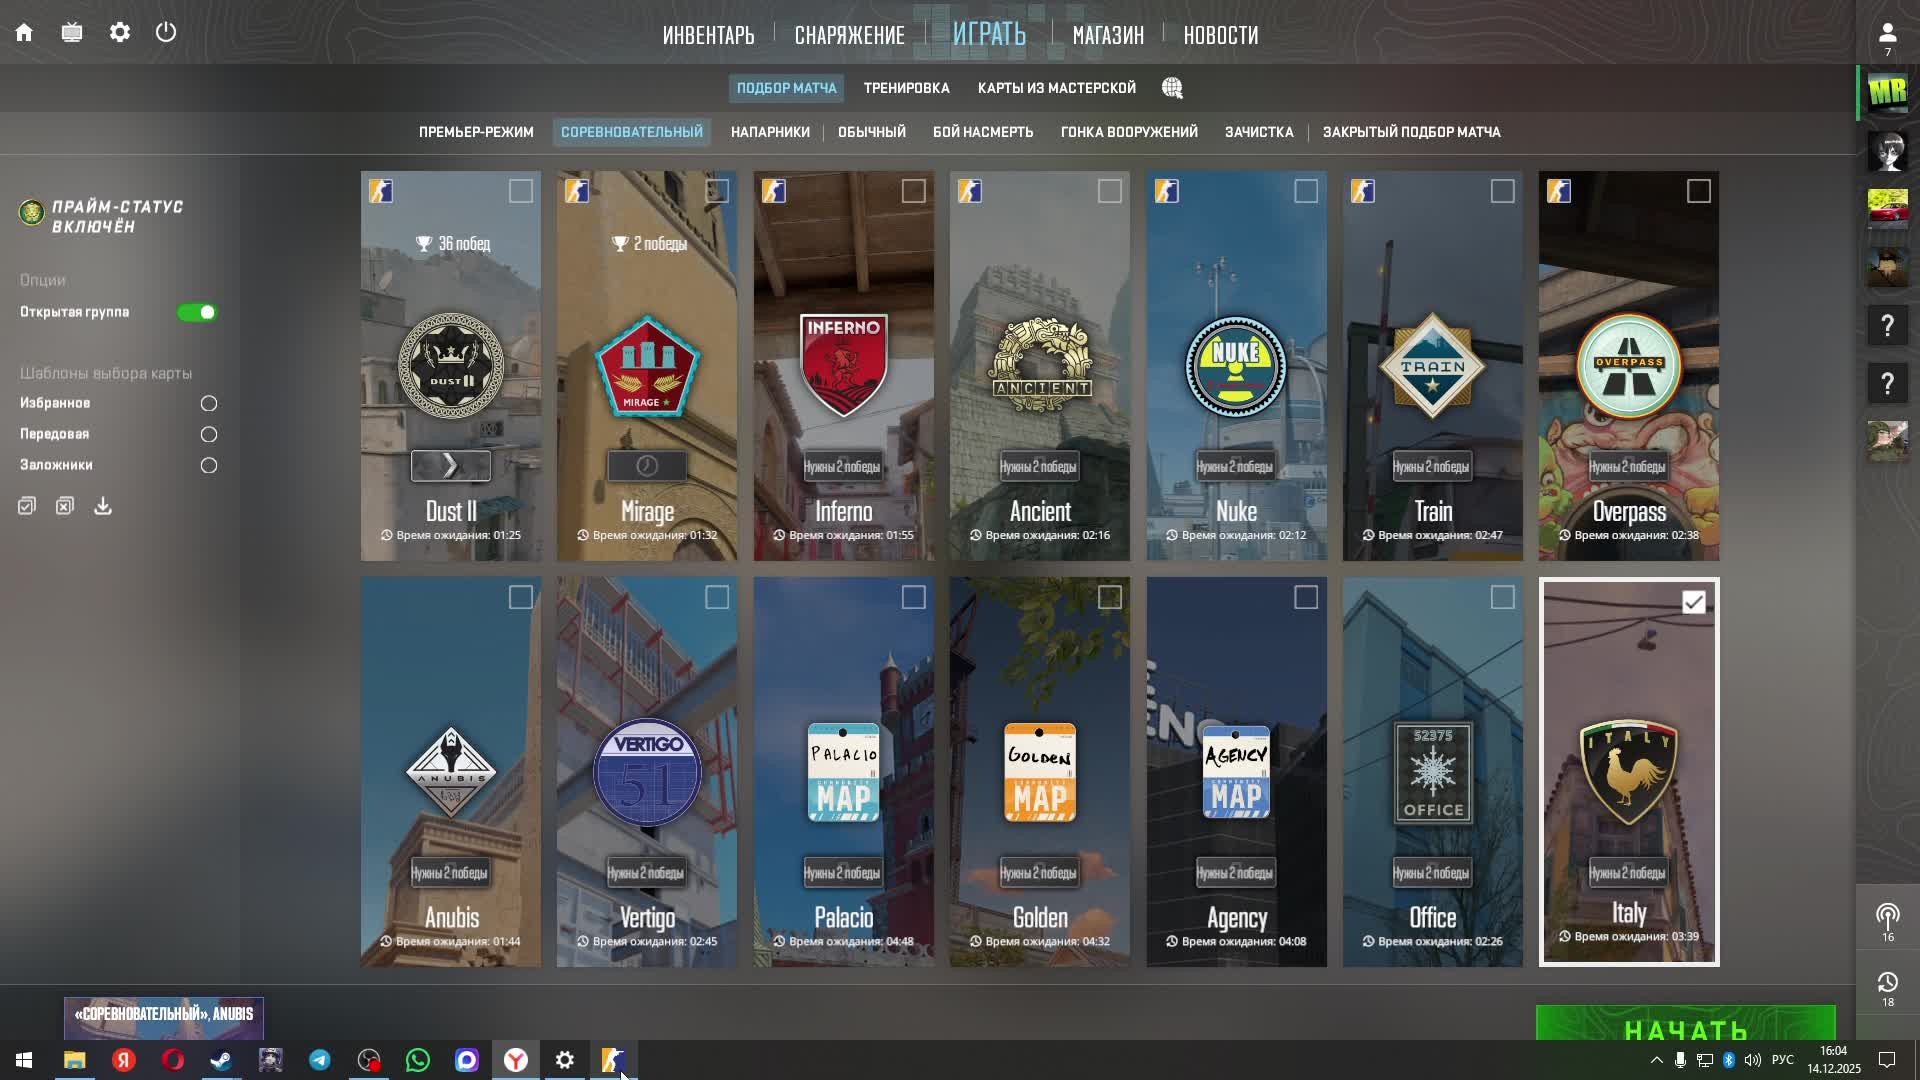Check the Inferno map checkbox
Screen dimensions: 1920x1080
click(914, 191)
